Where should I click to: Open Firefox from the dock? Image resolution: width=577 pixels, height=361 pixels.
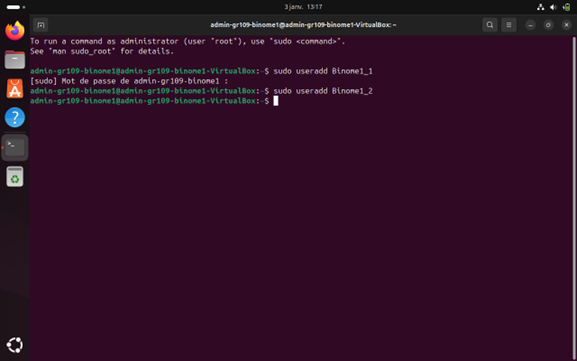click(15, 31)
